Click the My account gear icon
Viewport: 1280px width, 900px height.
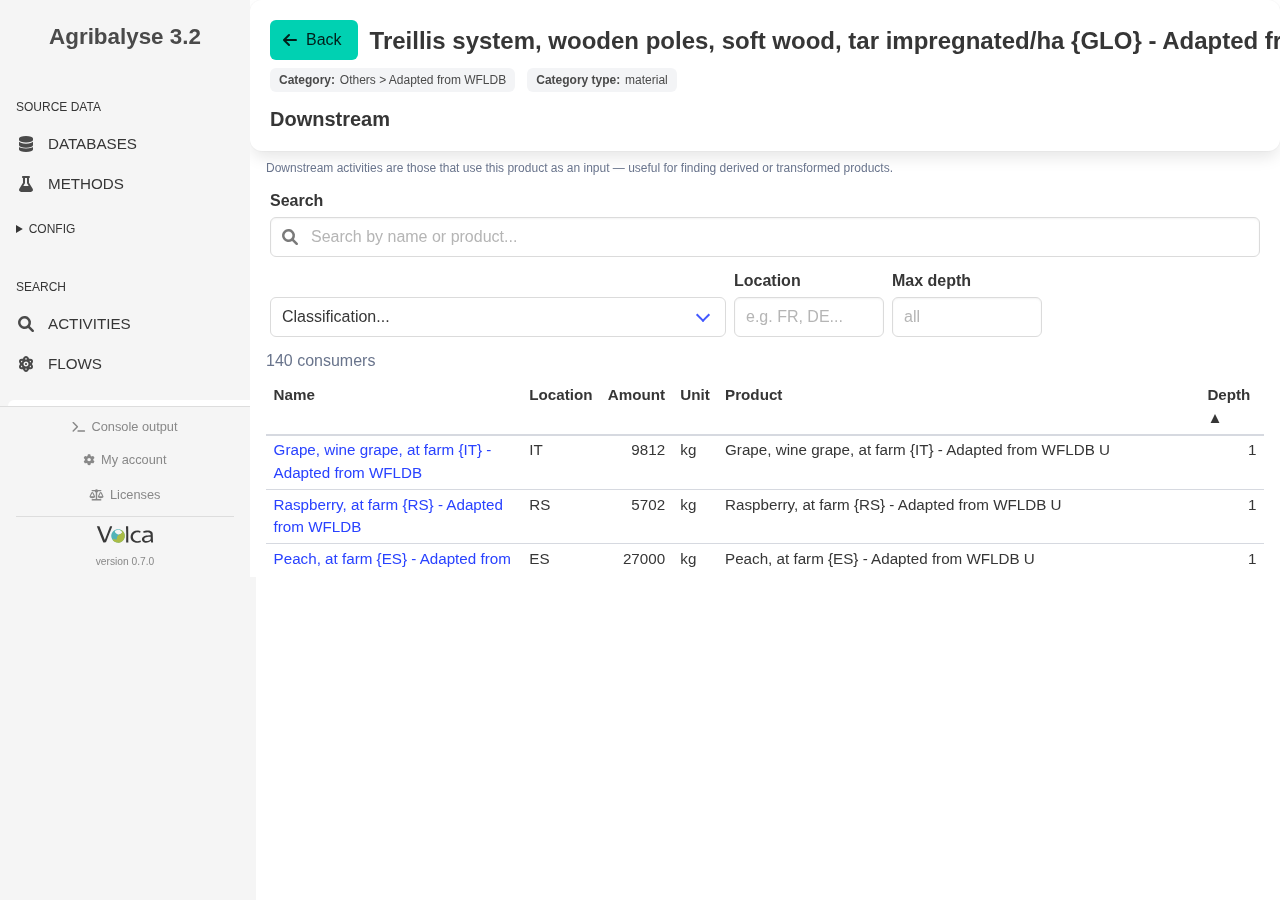tap(89, 460)
